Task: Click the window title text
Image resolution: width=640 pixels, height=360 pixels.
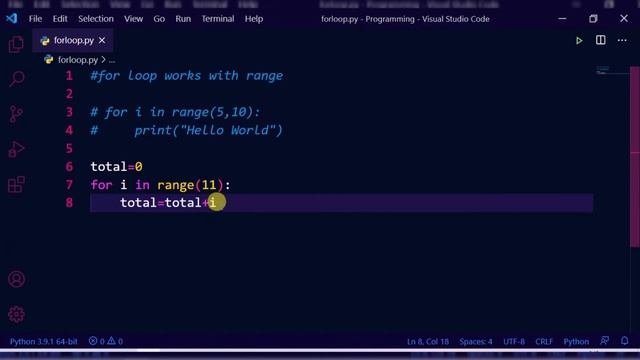Action: [405, 19]
